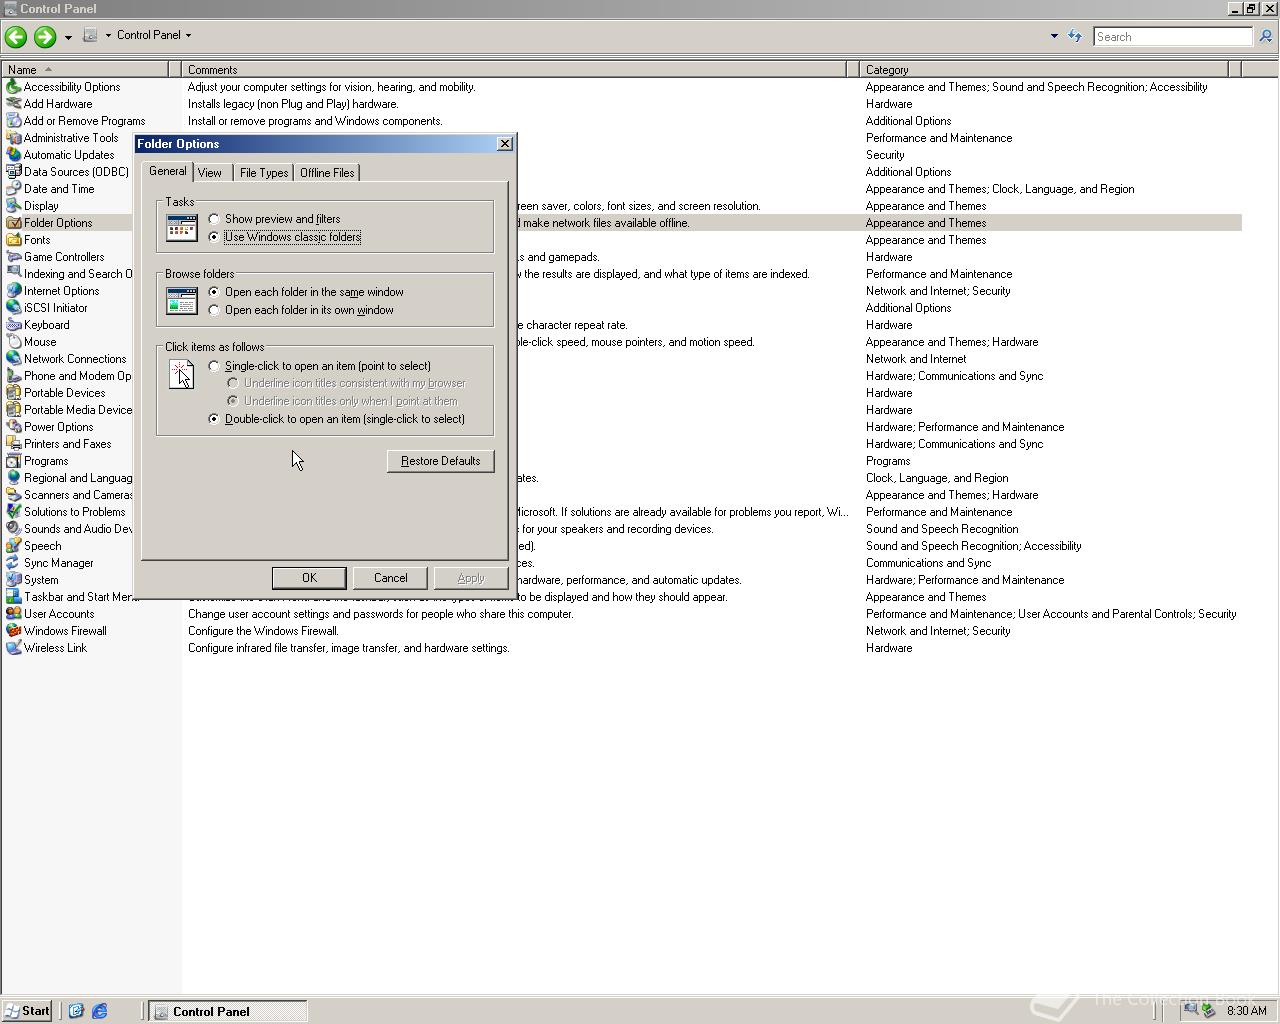Select Double-click to open an item
Viewport: 1280px width, 1024px height.
[x=336, y=419]
